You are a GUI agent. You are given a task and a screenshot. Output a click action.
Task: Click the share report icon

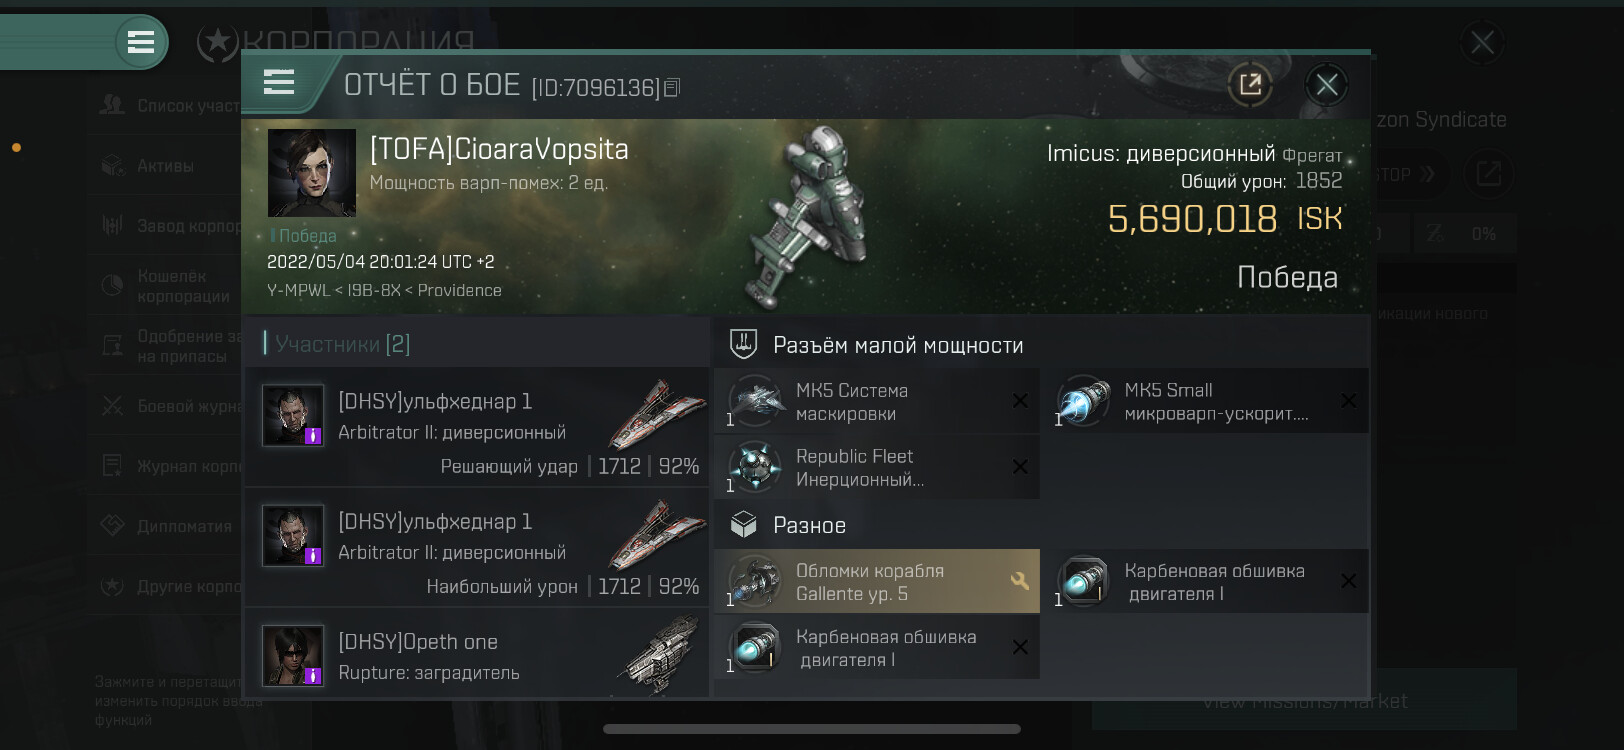click(1250, 84)
